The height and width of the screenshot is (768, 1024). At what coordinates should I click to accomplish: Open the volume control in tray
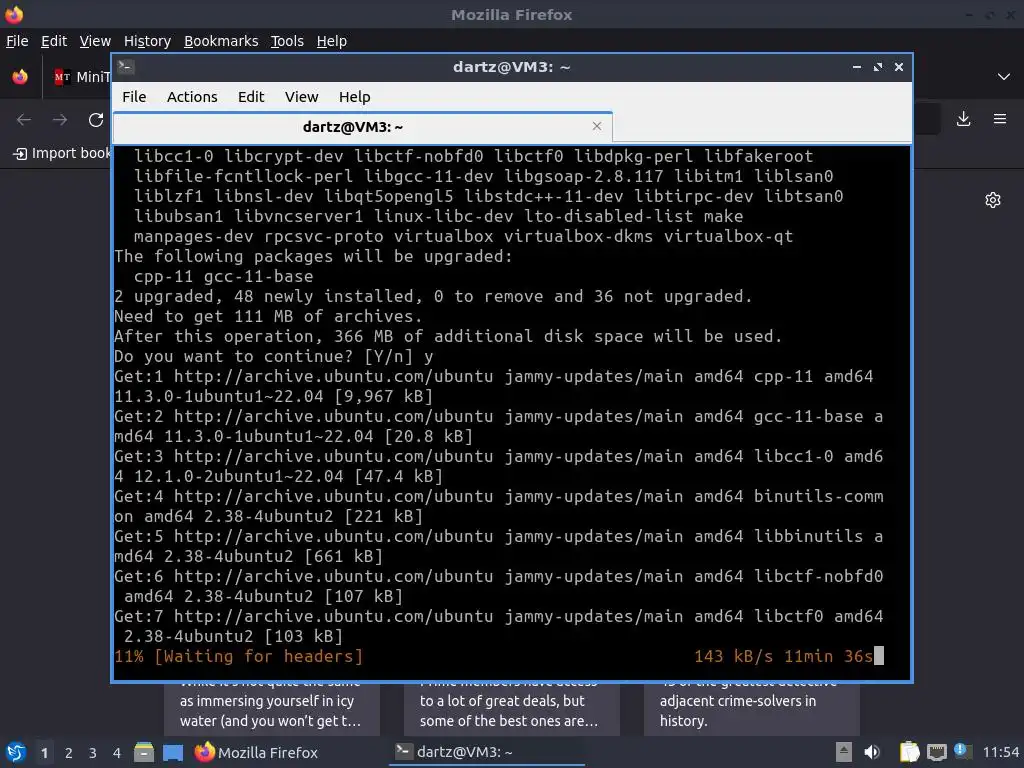tap(871, 752)
